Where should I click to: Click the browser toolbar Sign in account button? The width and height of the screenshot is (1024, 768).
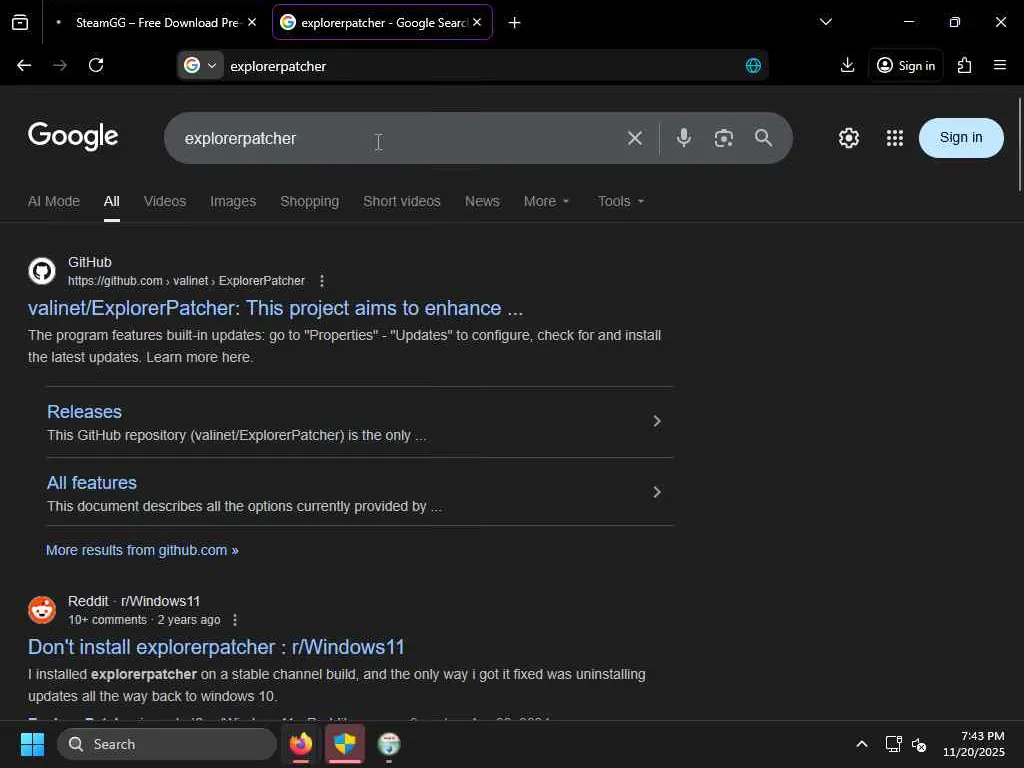[906, 65]
